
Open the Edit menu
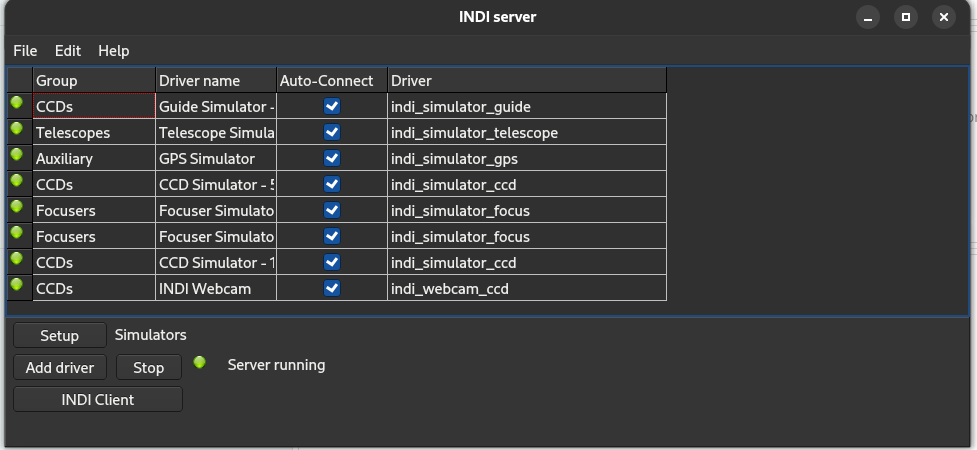tap(68, 51)
